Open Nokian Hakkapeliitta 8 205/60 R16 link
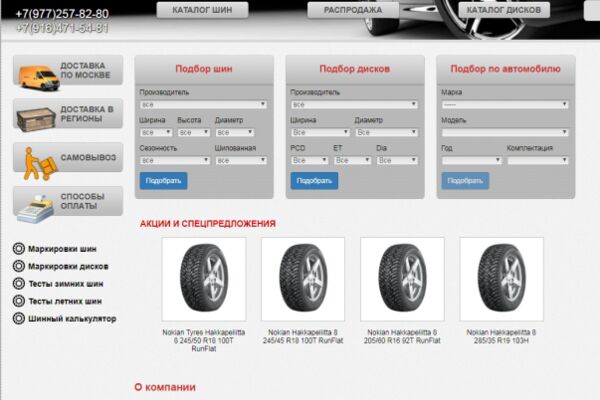Viewport: 600px width, 400px height. click(x=402, y=336)
